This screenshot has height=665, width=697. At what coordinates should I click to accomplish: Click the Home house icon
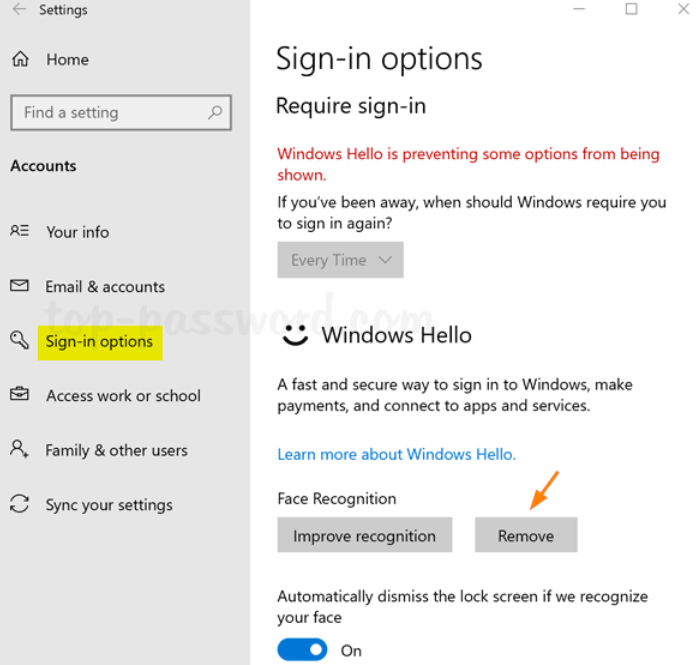(x=20, y=59)
